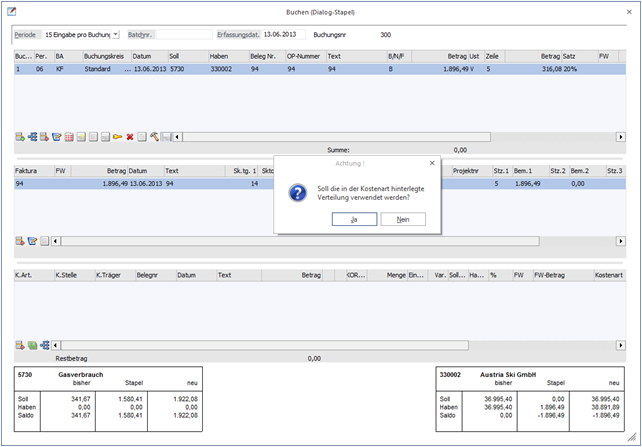Click the red X delete icon
Screen dimensions: 642x447
point(130,136)
